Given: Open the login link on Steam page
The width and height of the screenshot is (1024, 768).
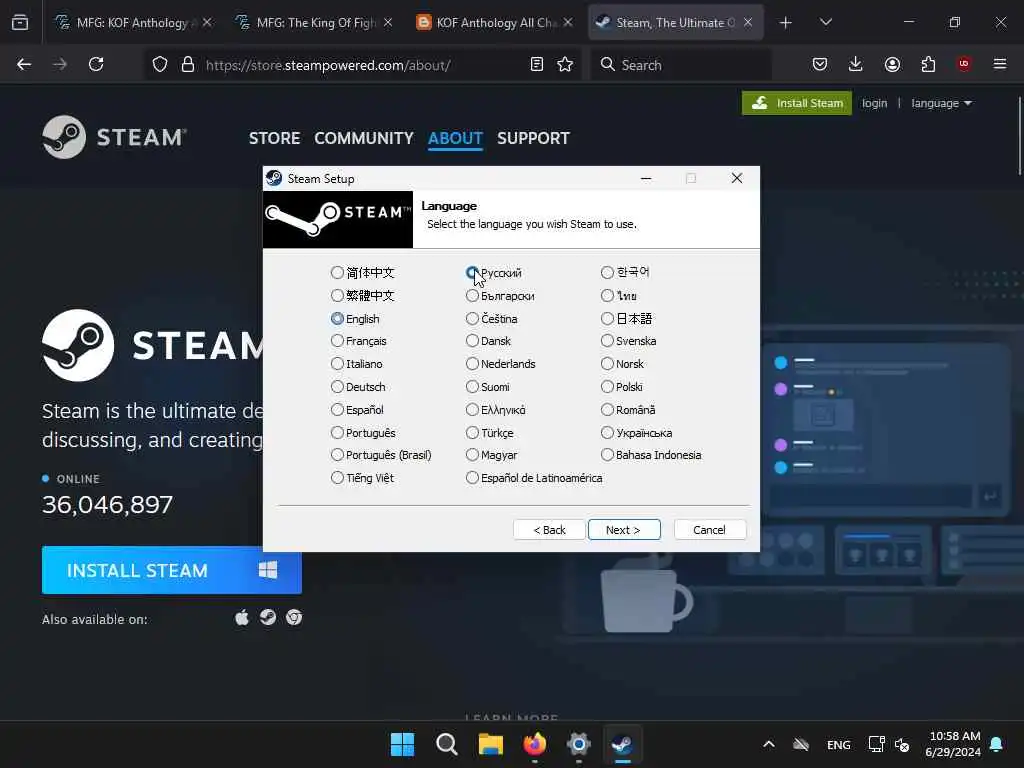Looking at the screenshot, I should click(874, 103).
